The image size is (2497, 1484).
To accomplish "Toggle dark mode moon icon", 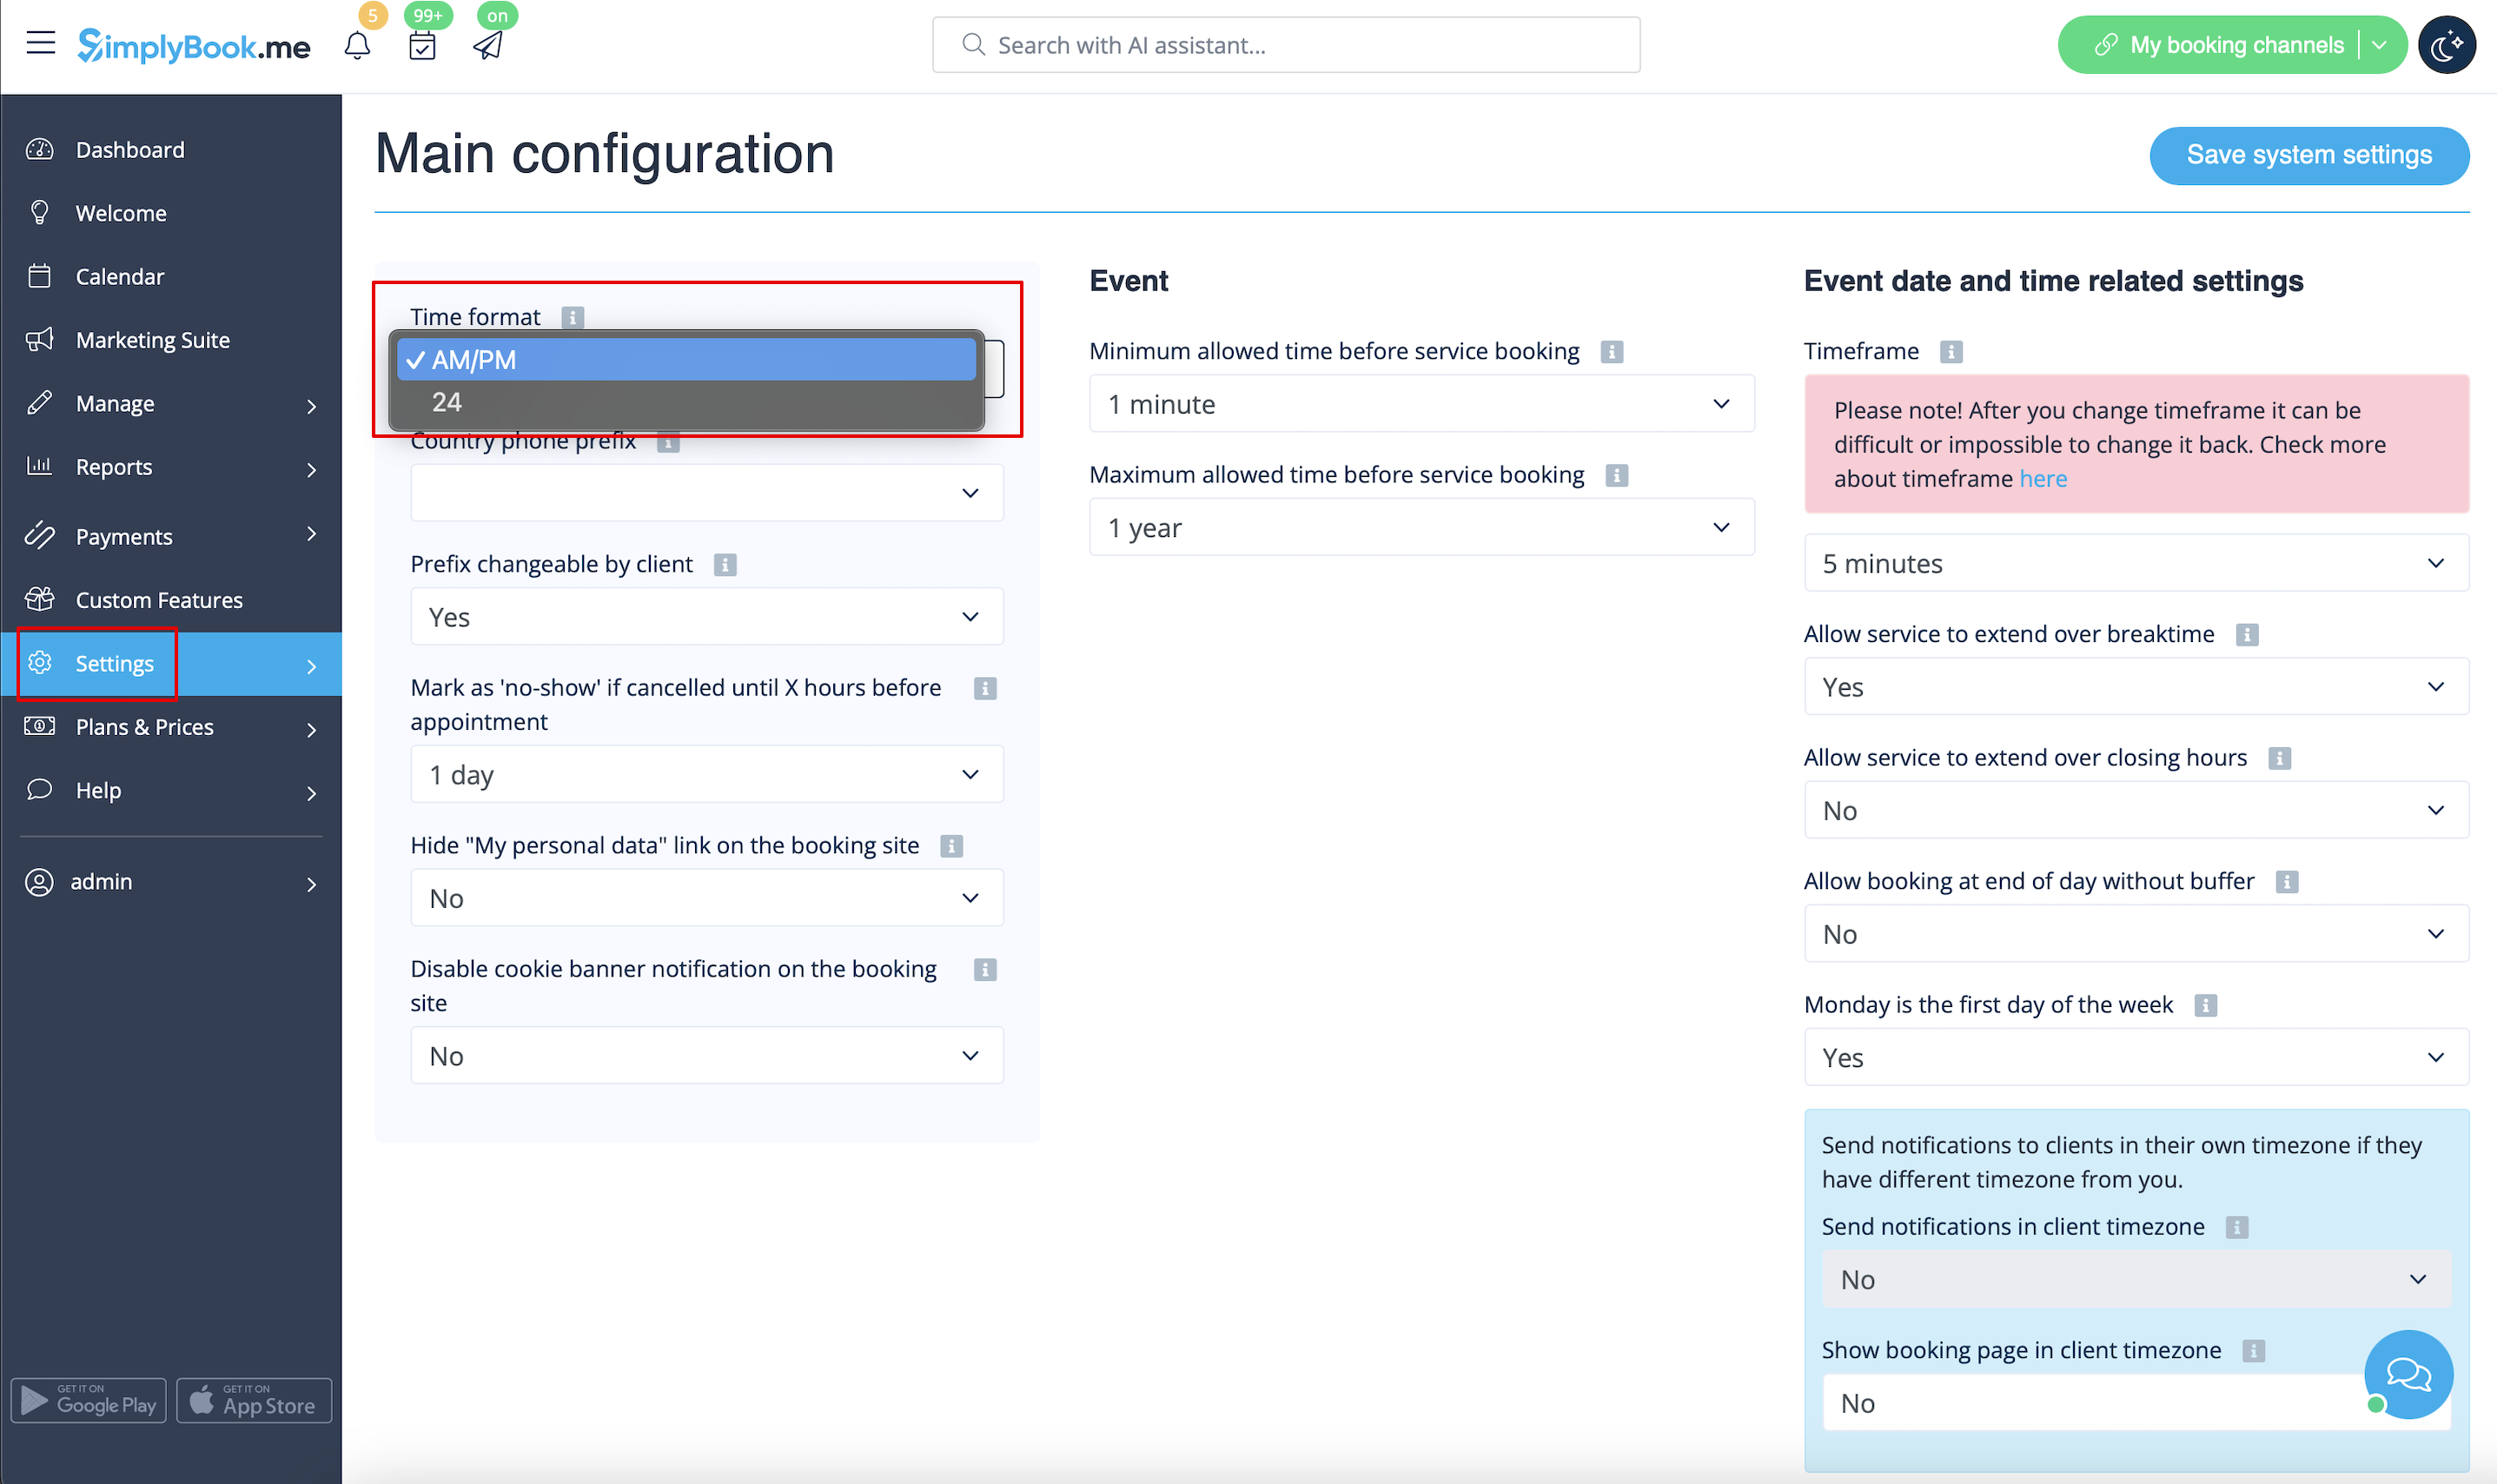I will pyautogui.click(x=2446, y=45).
